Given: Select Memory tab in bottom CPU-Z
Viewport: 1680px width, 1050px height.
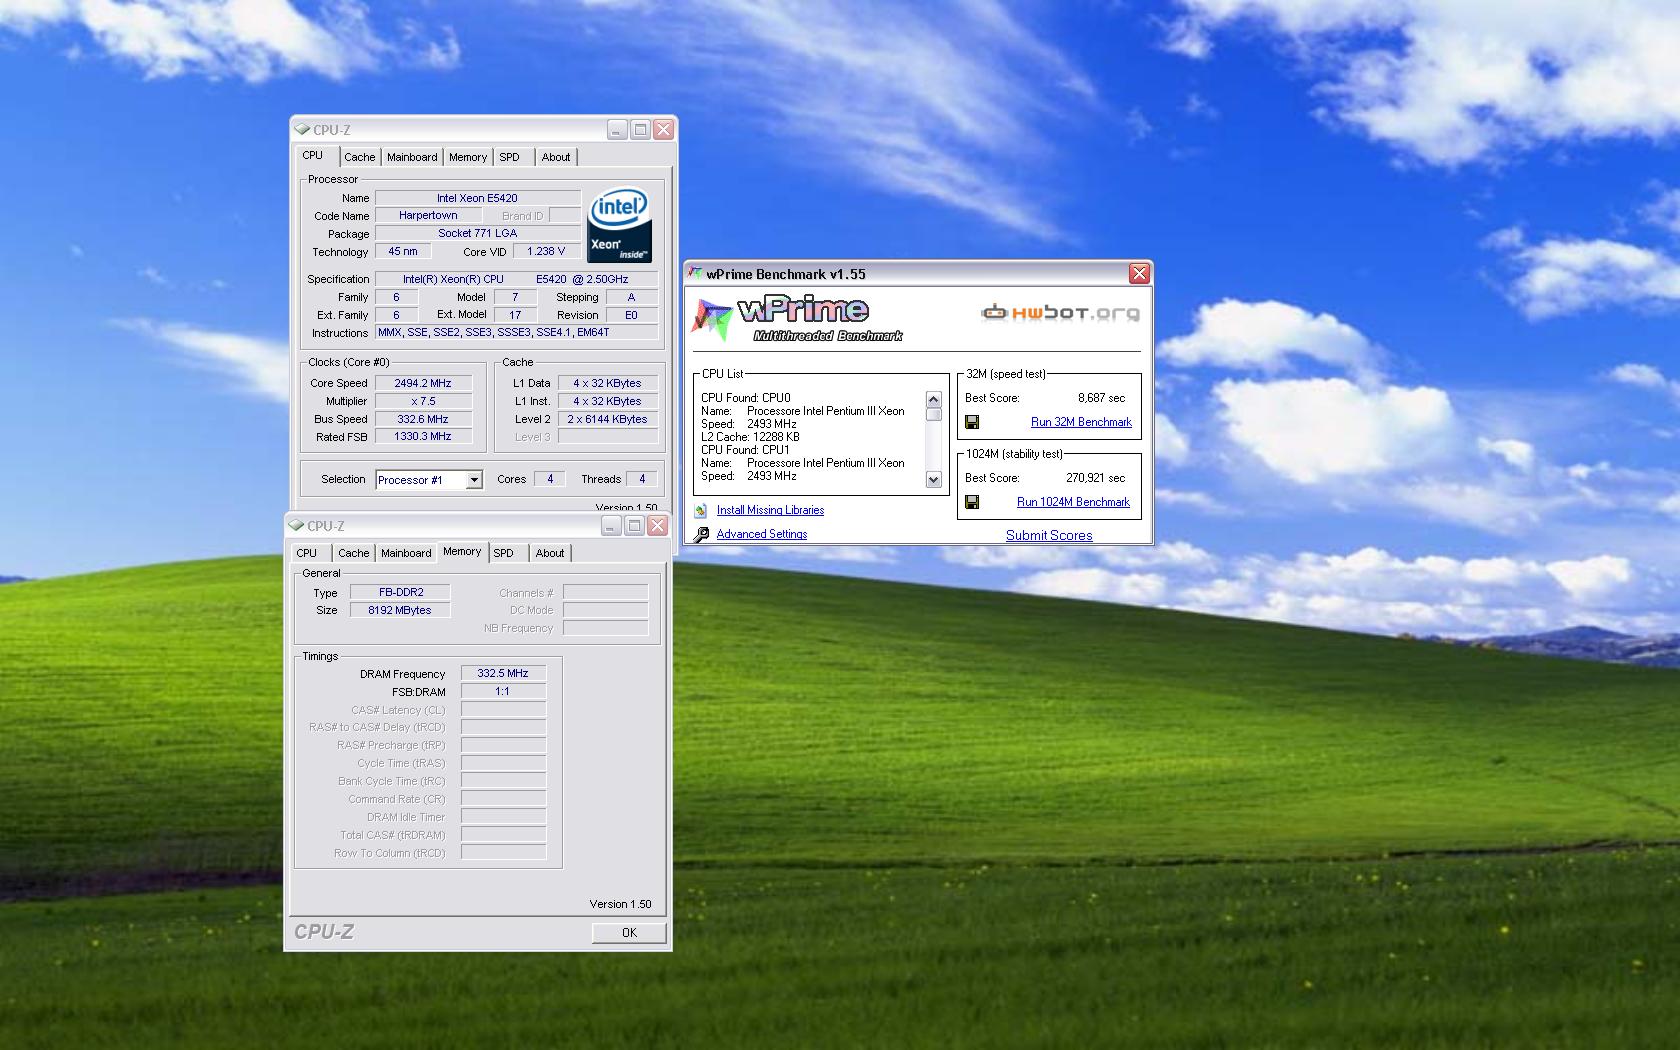Looking at the screenshot, I should pyautogui.click(x=462, y=551).
